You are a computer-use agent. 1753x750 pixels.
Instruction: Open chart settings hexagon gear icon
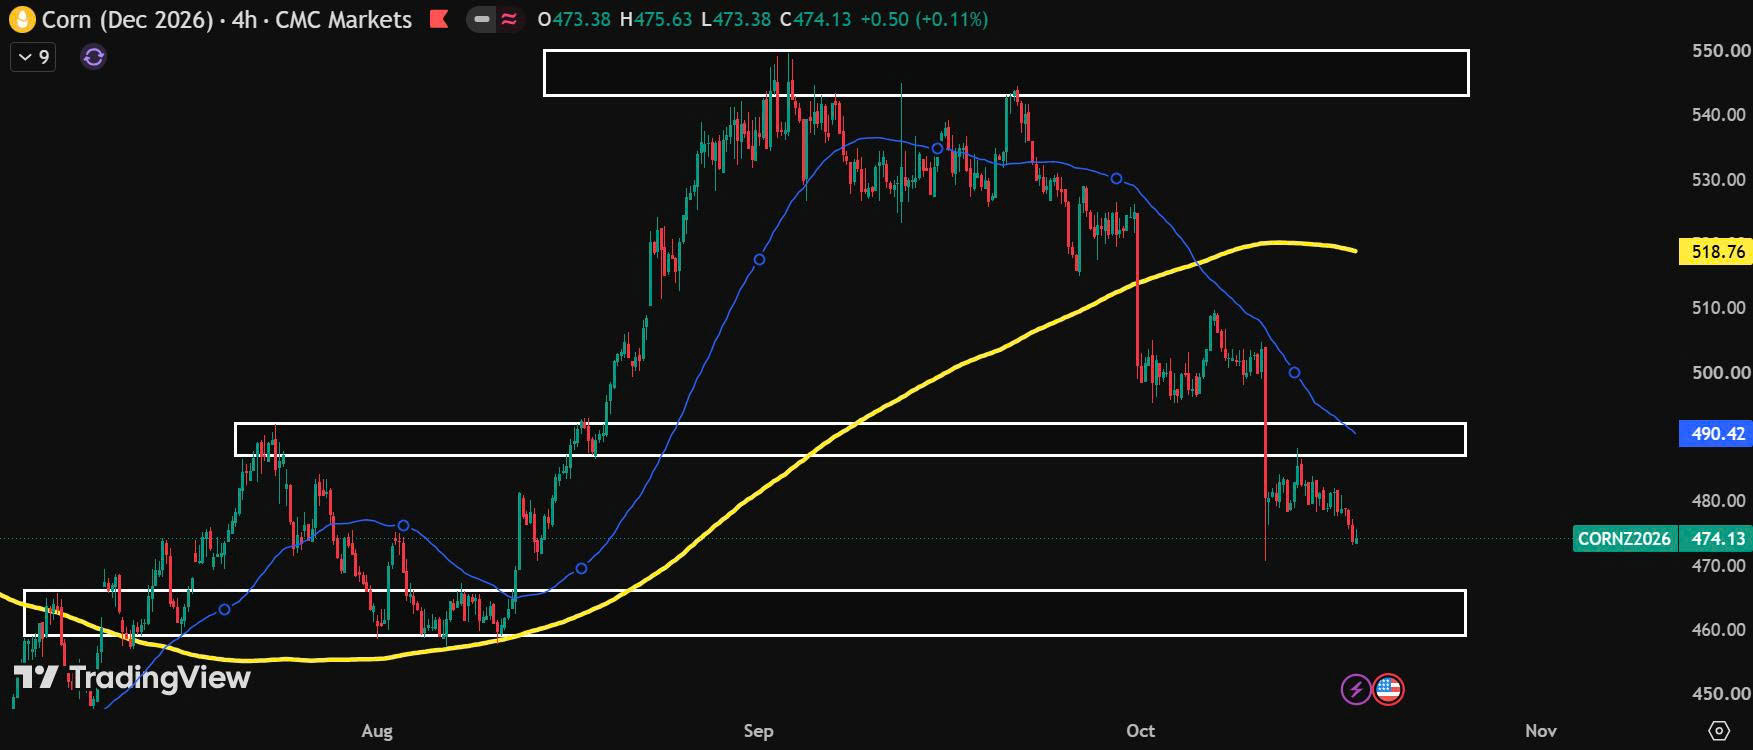point(1719,730)
